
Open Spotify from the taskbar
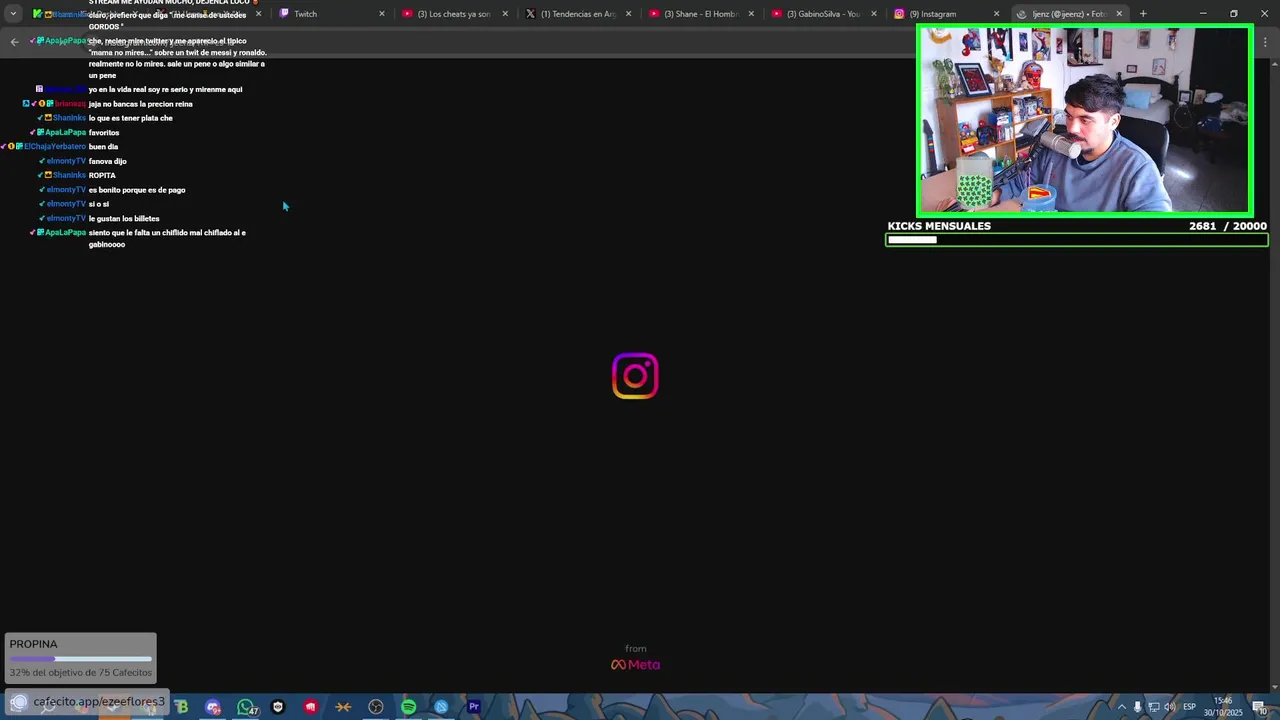(408, 707)
